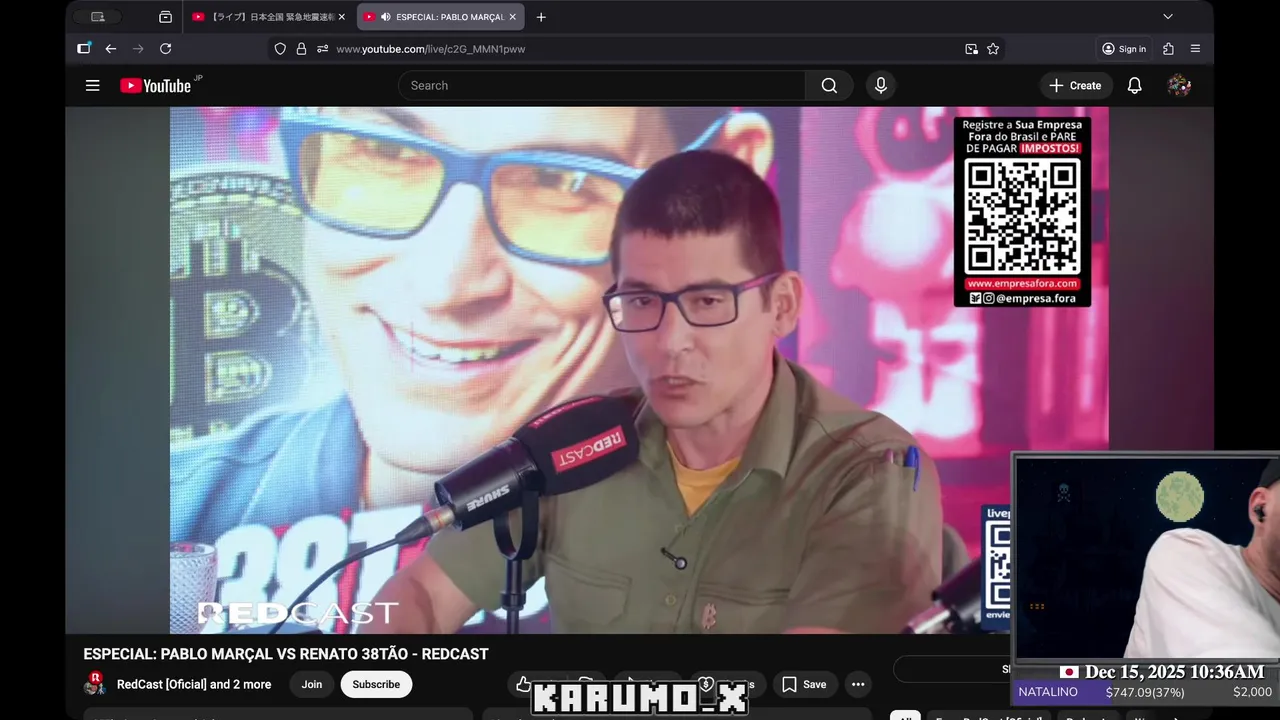
Task: Open the tab-view container icon left of the tabs
Action: pyautogui.click(x=165, y=17)
